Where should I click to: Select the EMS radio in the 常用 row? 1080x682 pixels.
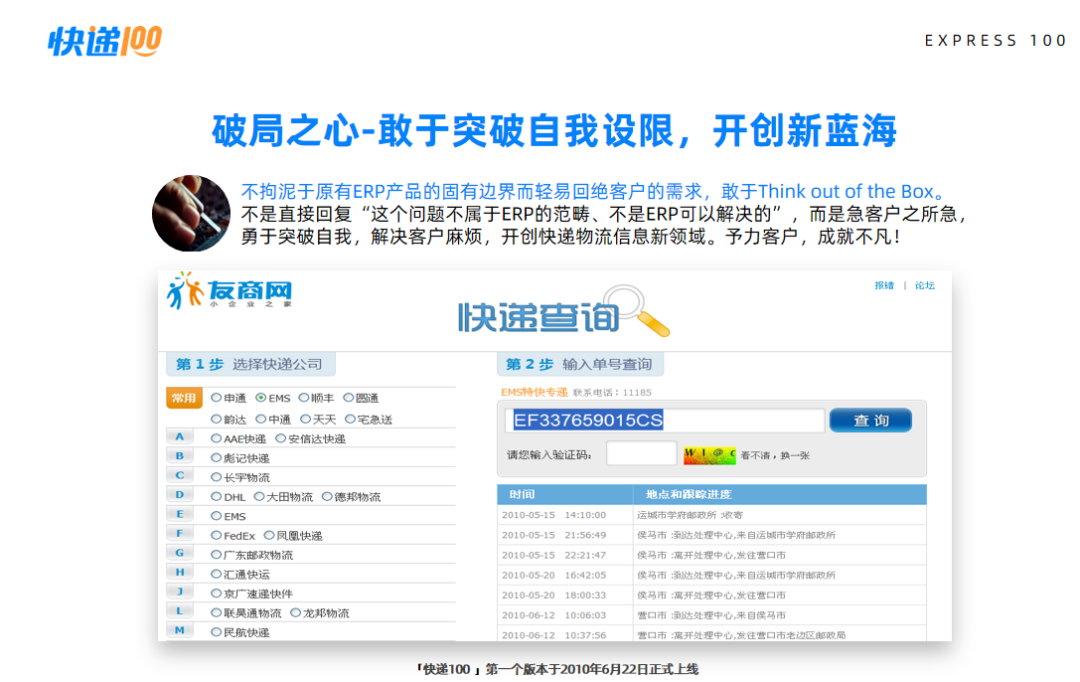(260, 397)
